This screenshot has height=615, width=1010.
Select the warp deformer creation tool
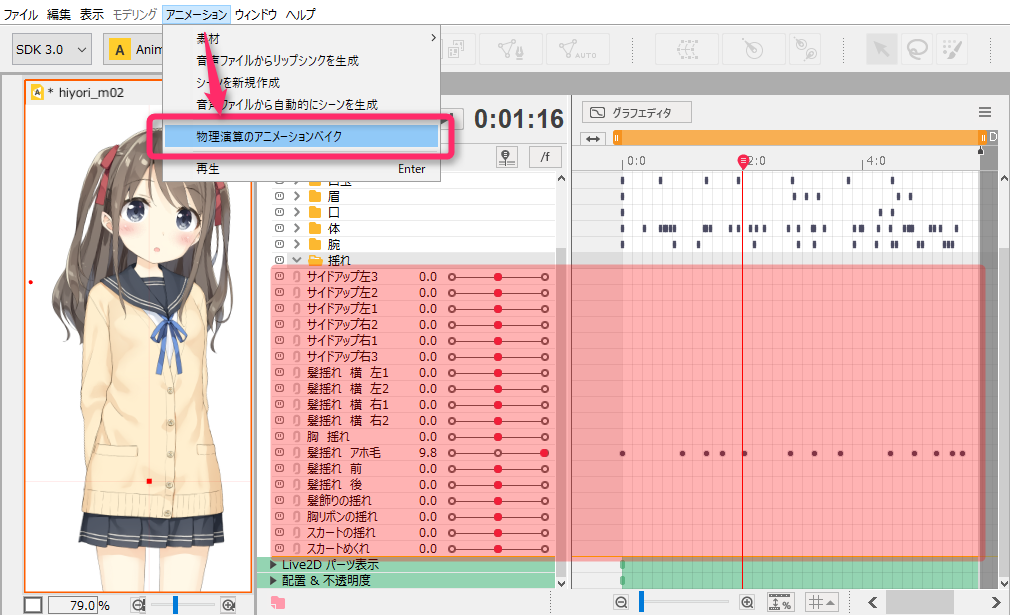point(687,49)
